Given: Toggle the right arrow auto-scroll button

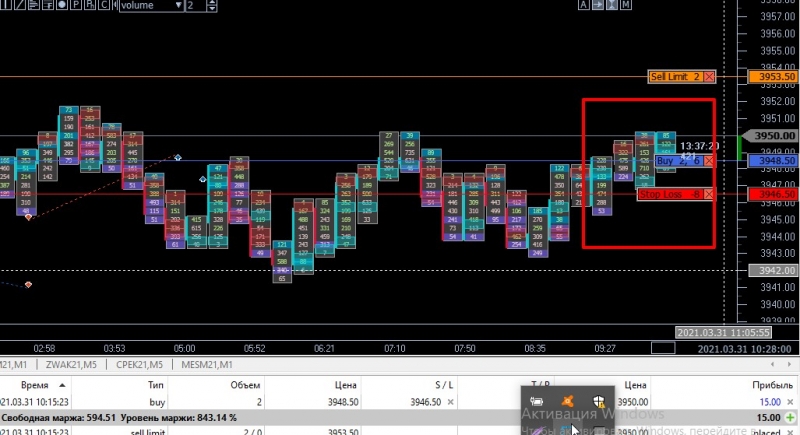Looking at the screenshot, I should (x=597, y=5).
